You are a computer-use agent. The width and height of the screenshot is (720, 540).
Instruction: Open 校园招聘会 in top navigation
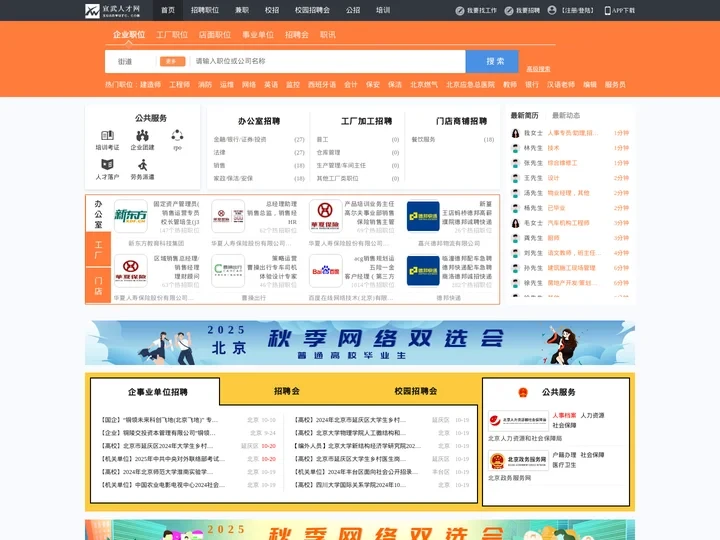312,10
